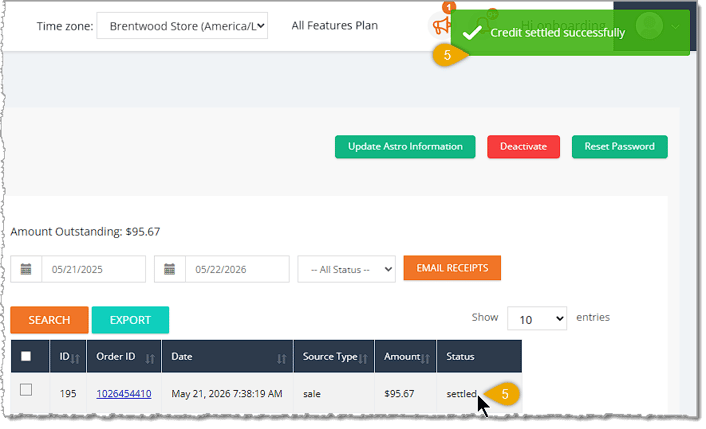The image size is (706, 429).
Task: Click the Amount Outstanding: $95.67 text
Action: pos(85,232)
